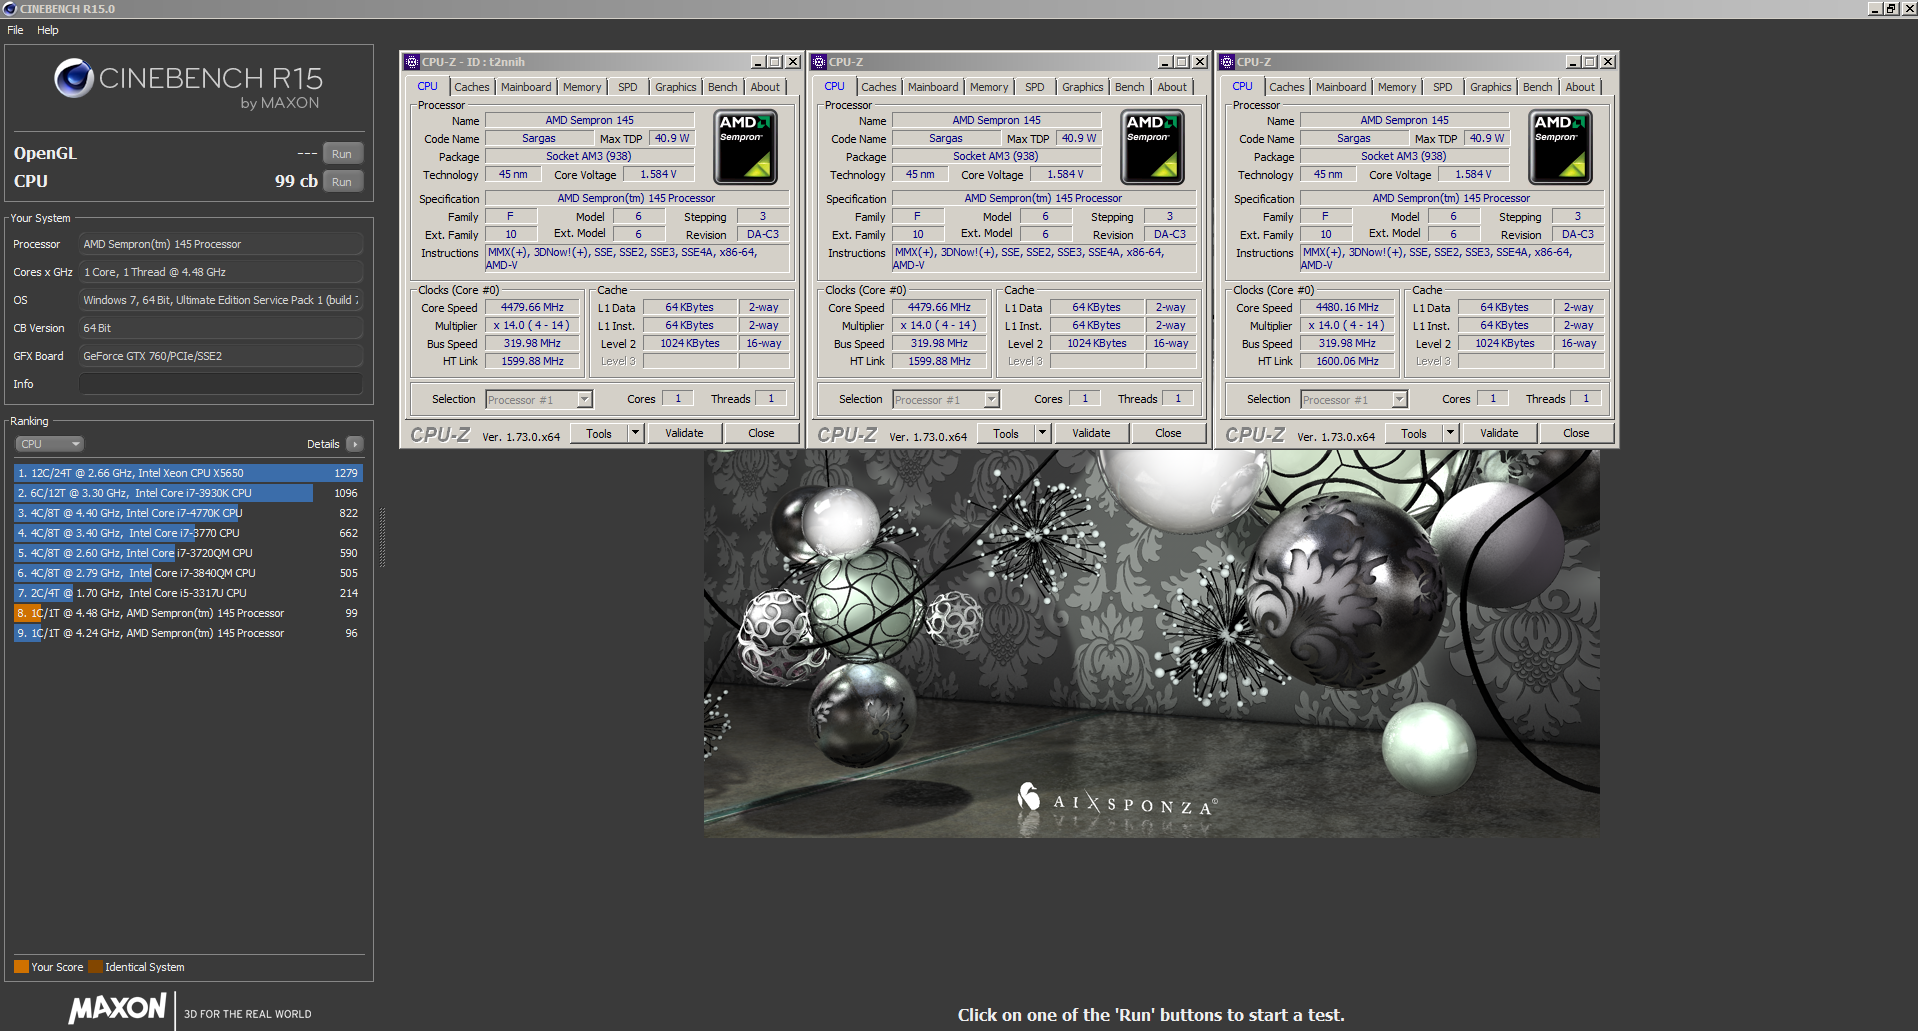The height and width of the screenshot is (1031, 1918).
Task: Open About tab in third CPU-Z window
Action: tap(1581, 87)
